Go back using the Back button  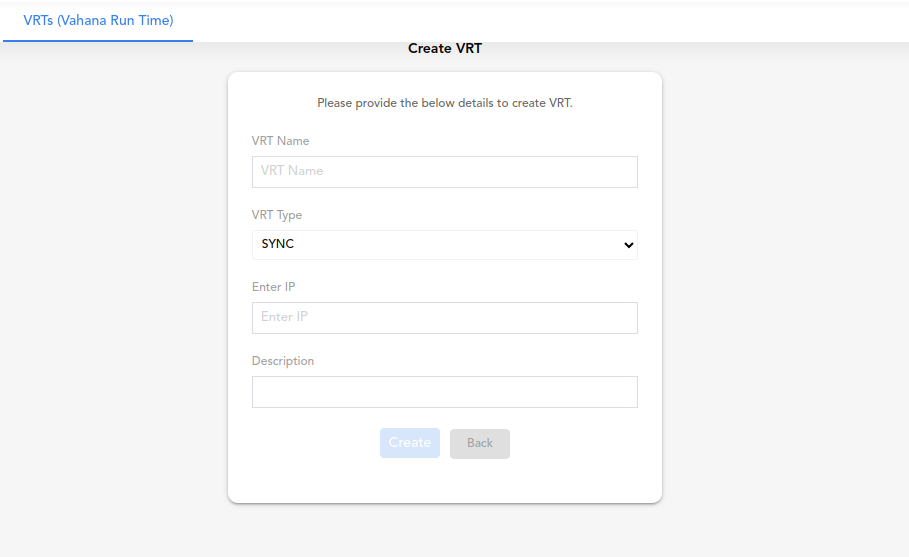click(x=479, y=443)
